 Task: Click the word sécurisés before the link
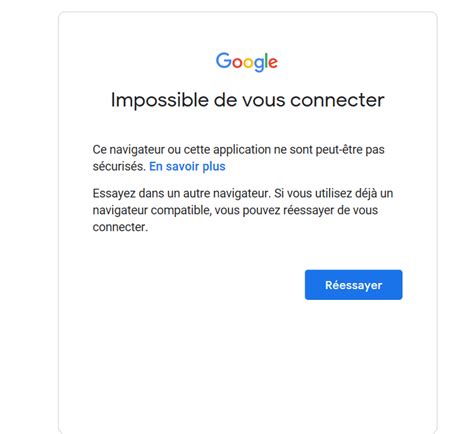[119, 166]
